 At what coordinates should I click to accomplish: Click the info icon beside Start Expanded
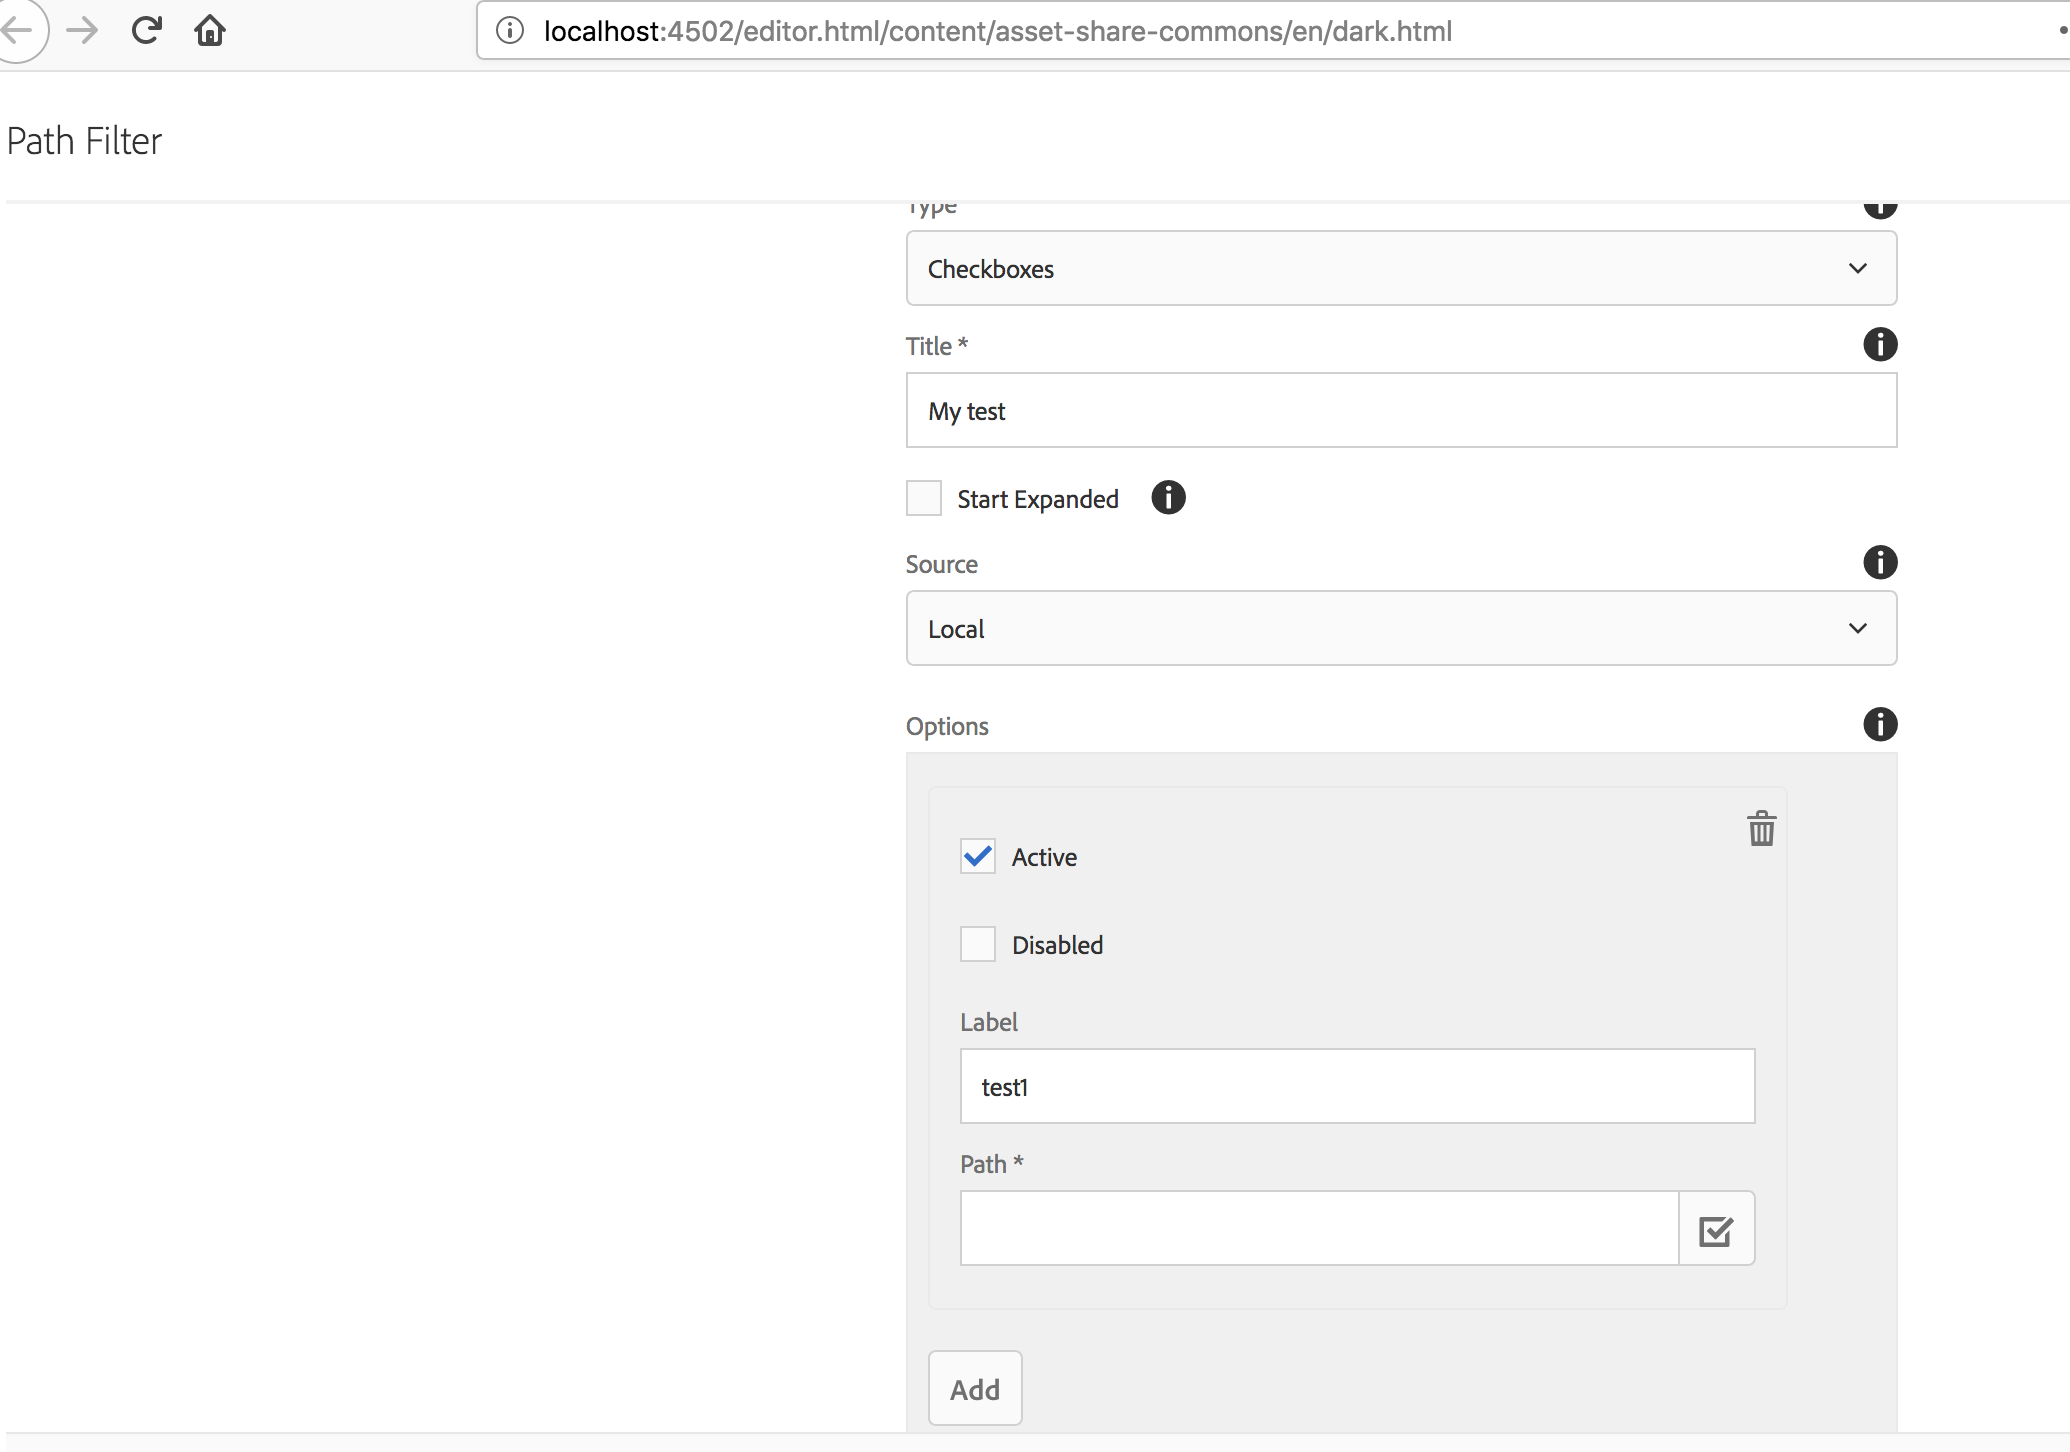pos(1167,498)
